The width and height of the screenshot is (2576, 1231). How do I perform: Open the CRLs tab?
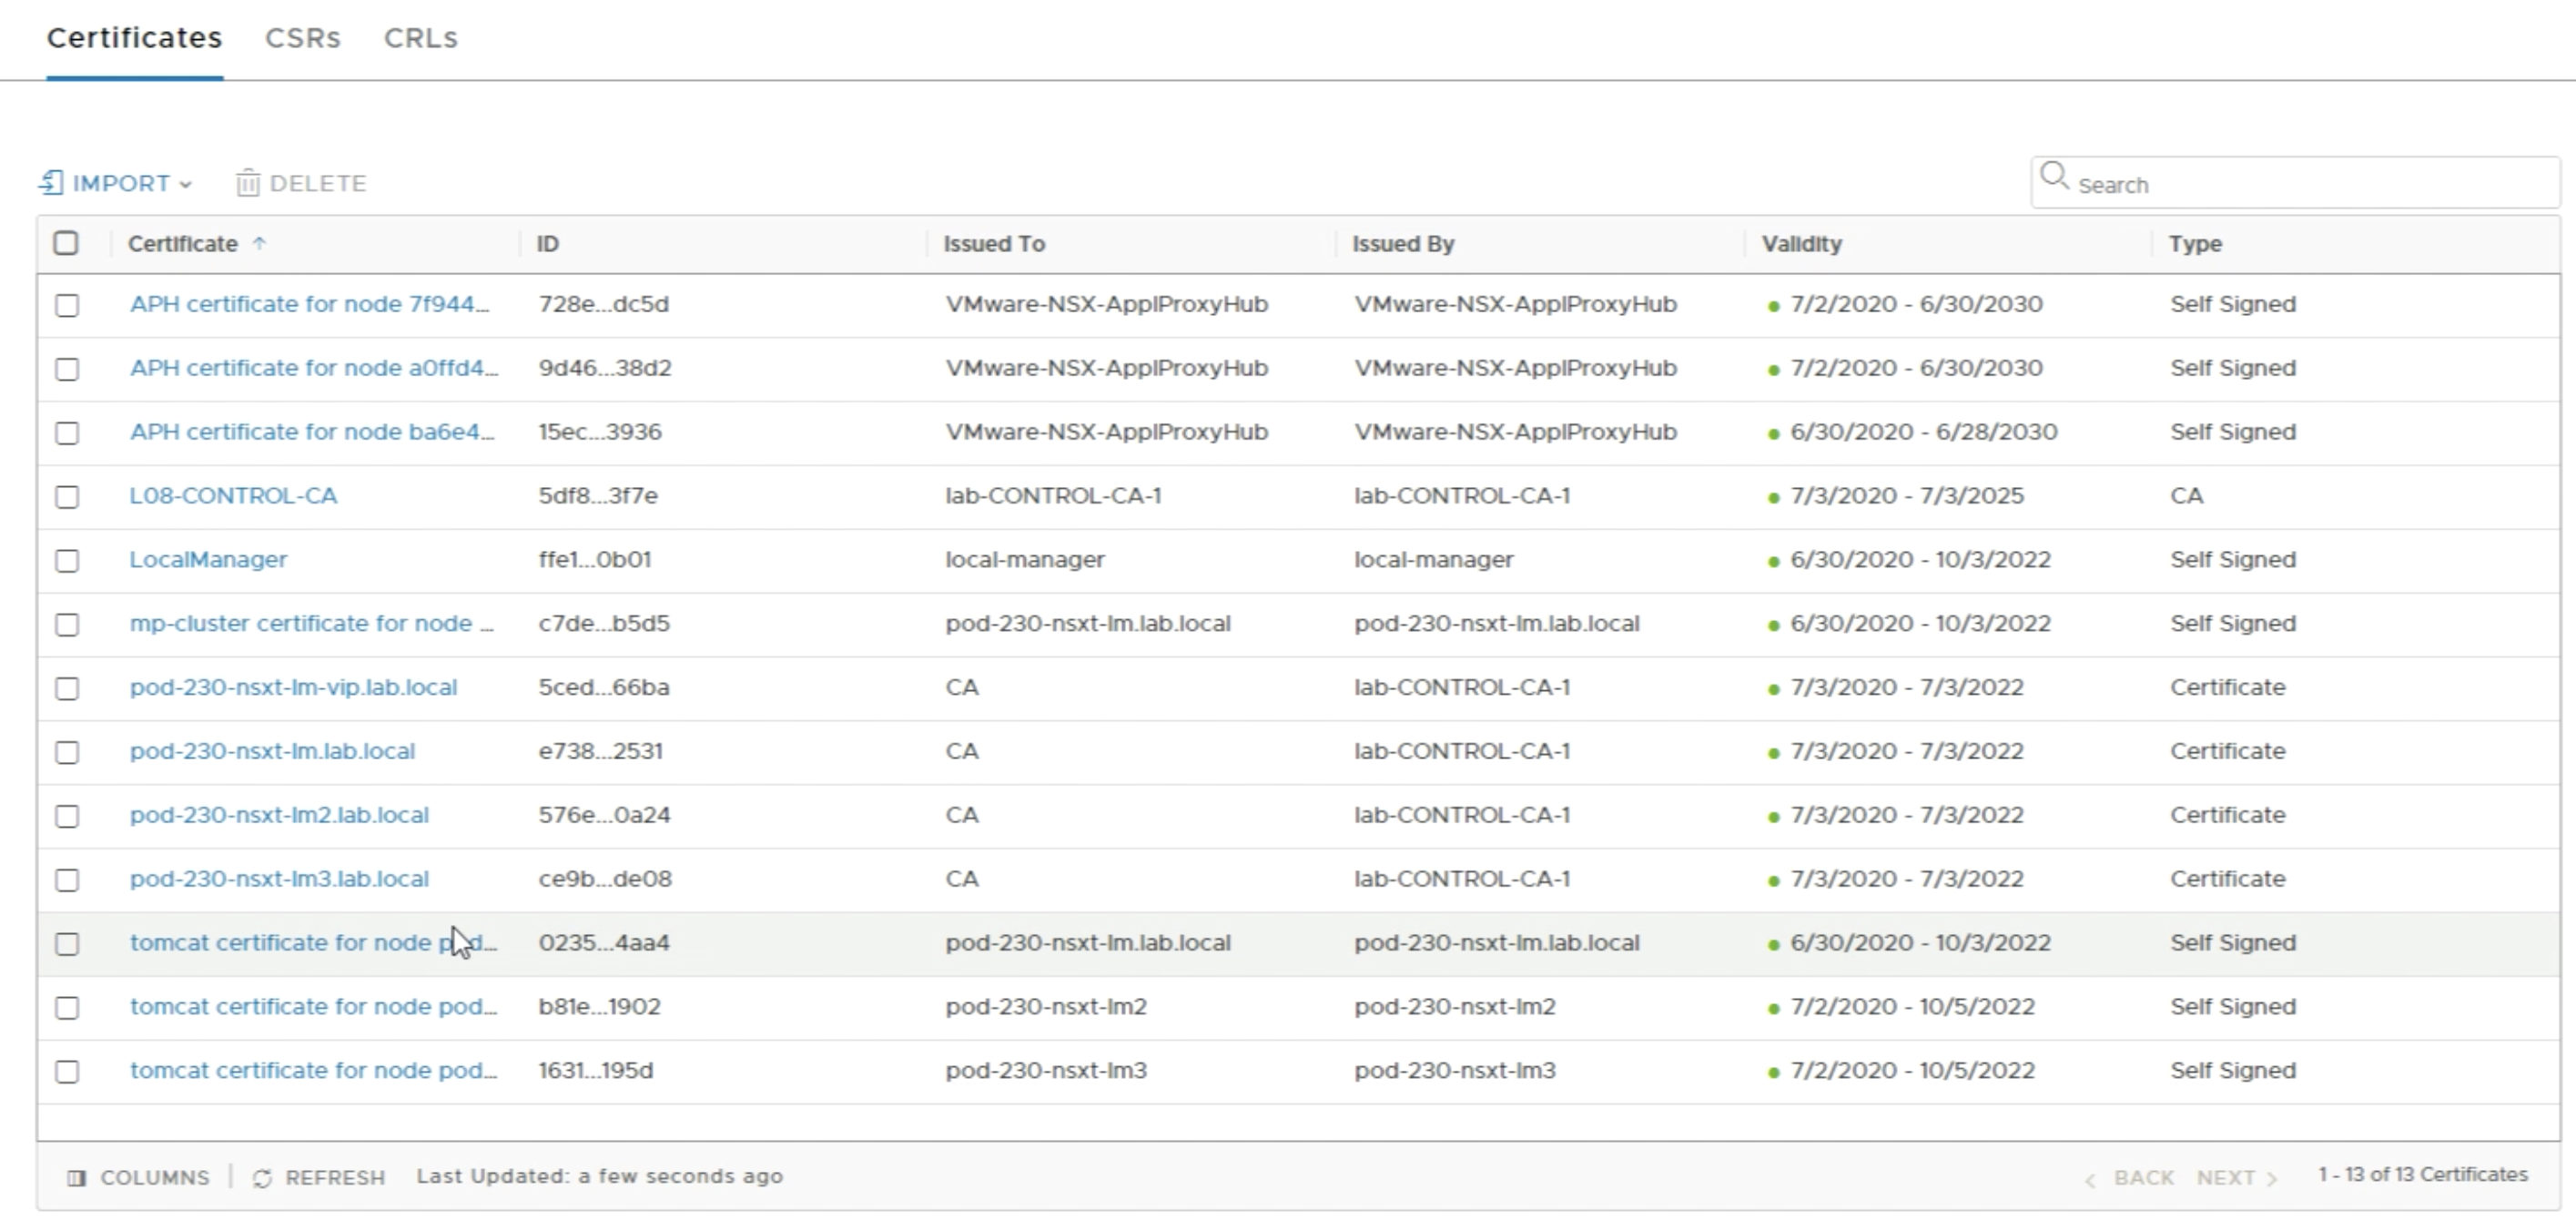420,38
